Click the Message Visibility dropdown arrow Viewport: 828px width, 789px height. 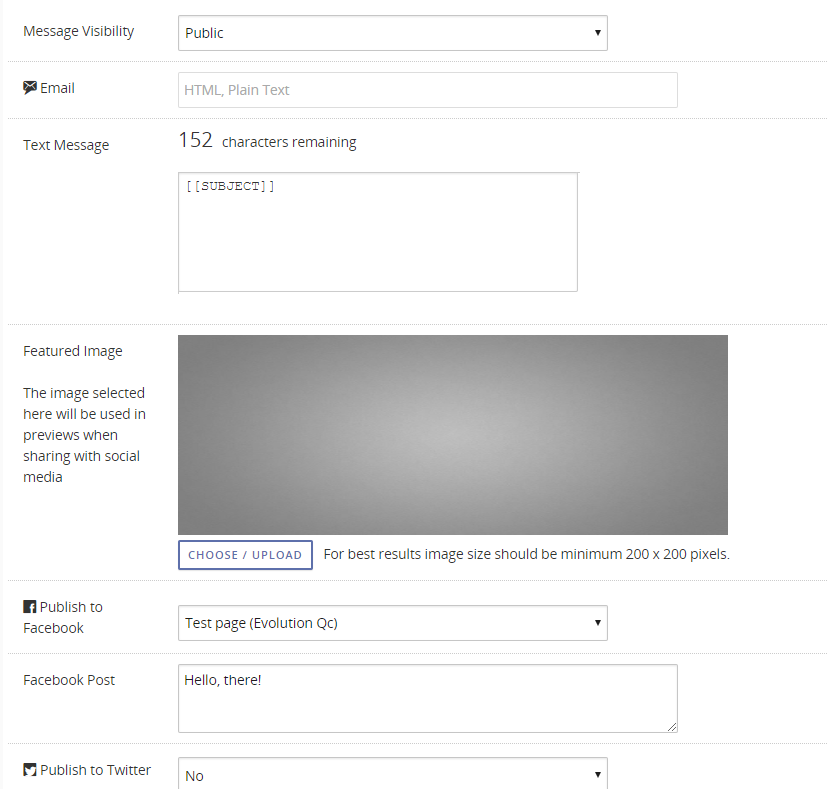point(597,33)
